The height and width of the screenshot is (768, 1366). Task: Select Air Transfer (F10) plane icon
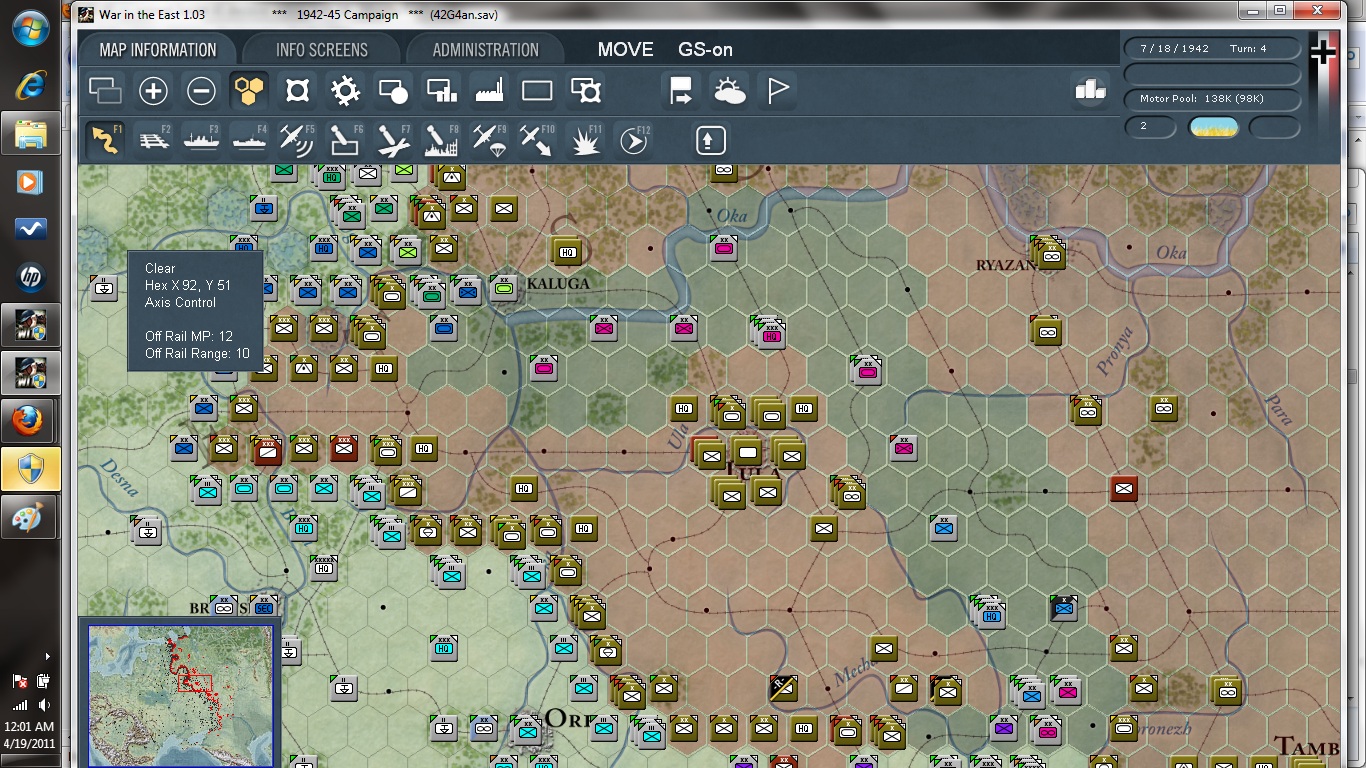537,140
